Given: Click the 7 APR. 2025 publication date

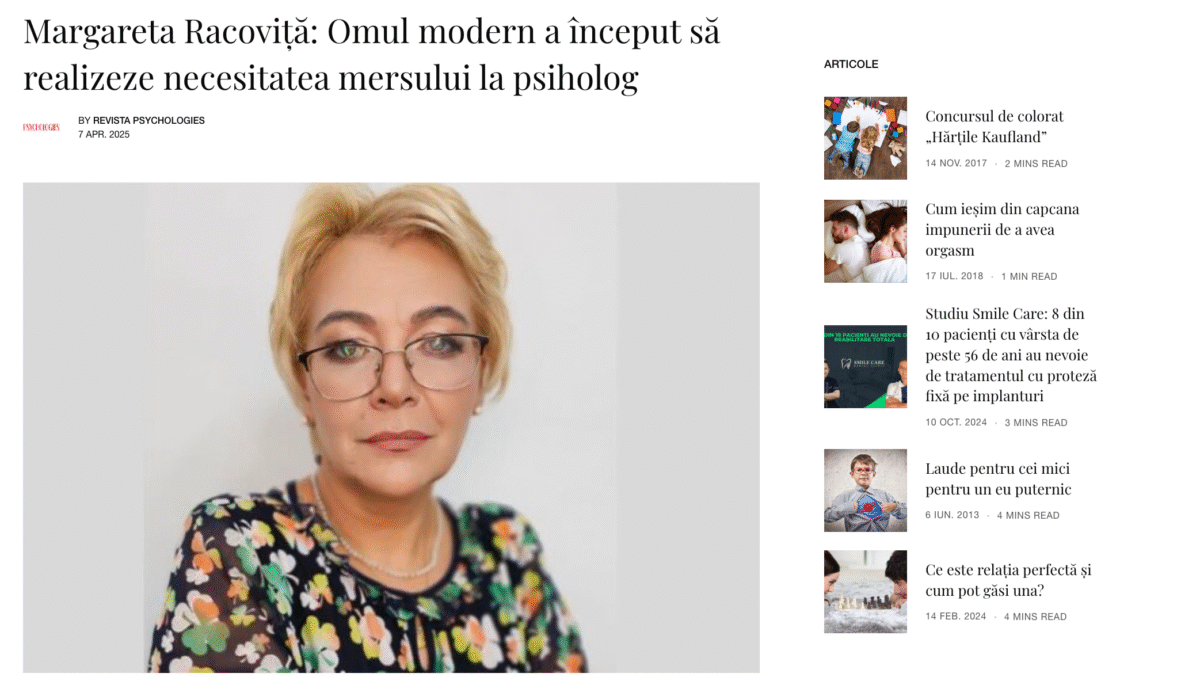Looking at the screenshot, I should click(104, 134).
